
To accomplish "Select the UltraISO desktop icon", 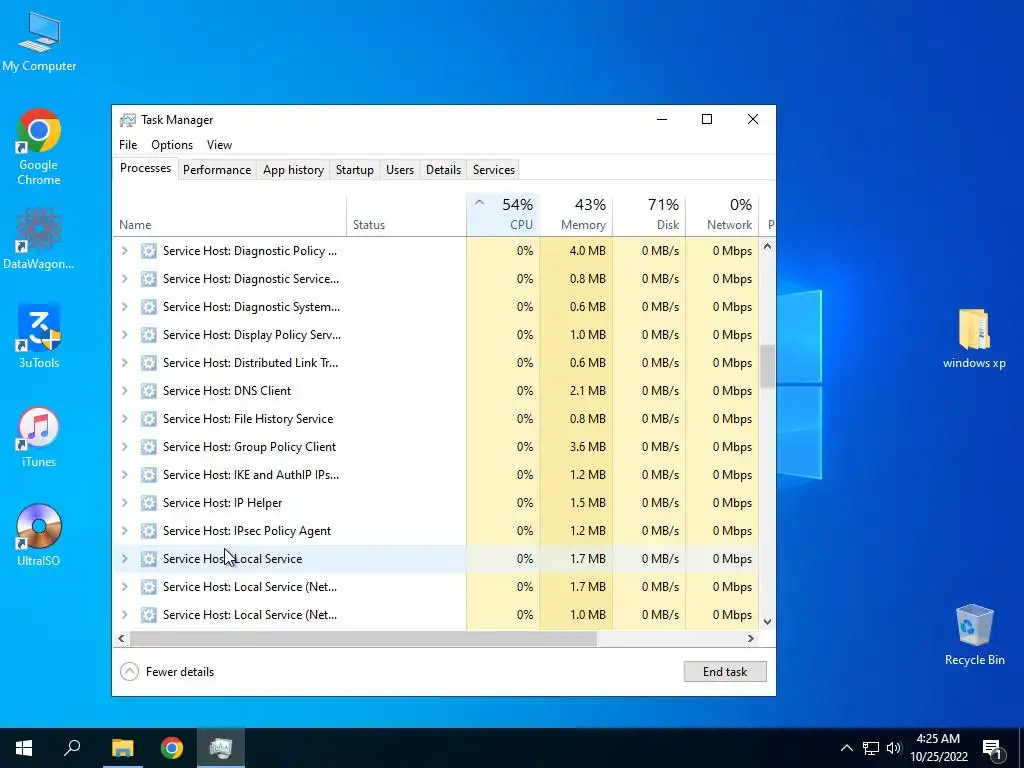I will click(x=39, y=535).
